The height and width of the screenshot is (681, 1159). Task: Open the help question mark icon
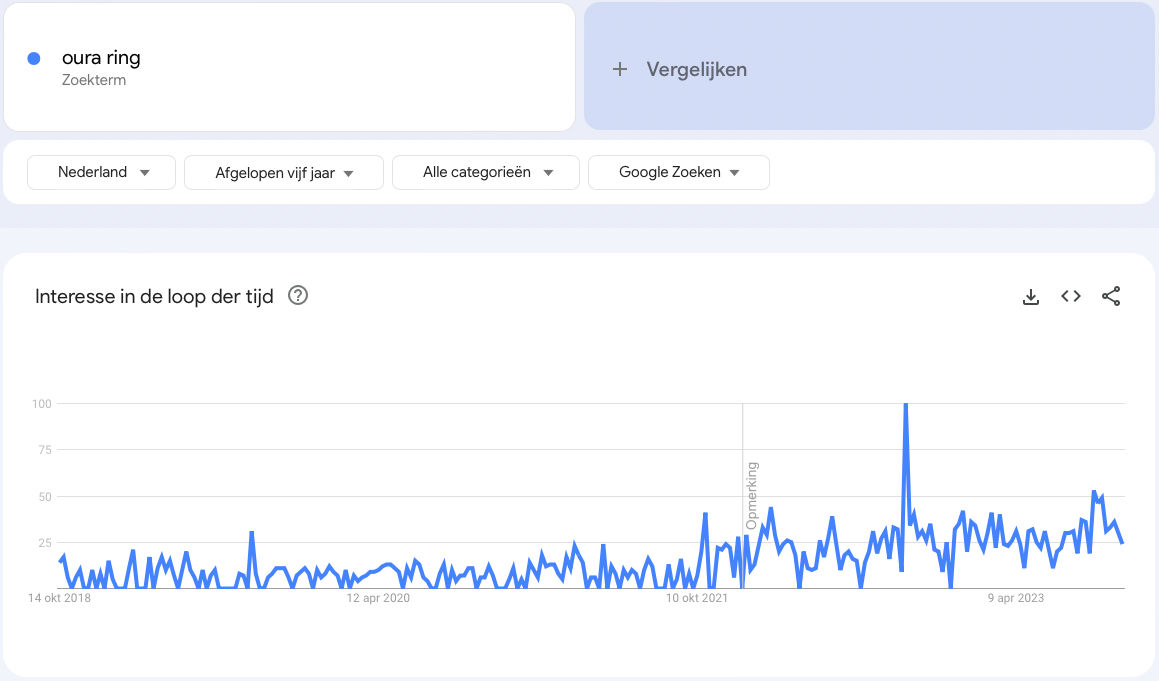pos(297,296)
